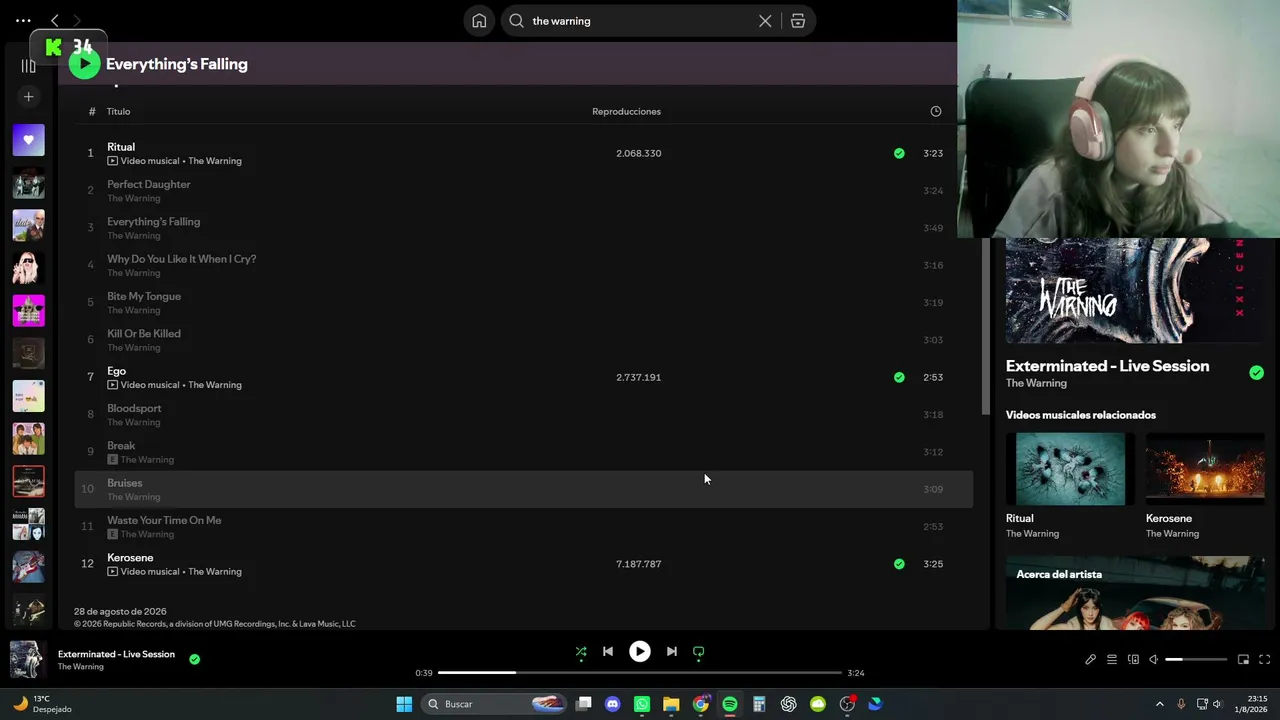Toggle repeat mode
The height and width of the screenshot is (720, 1280).
(x=699, y=652)
